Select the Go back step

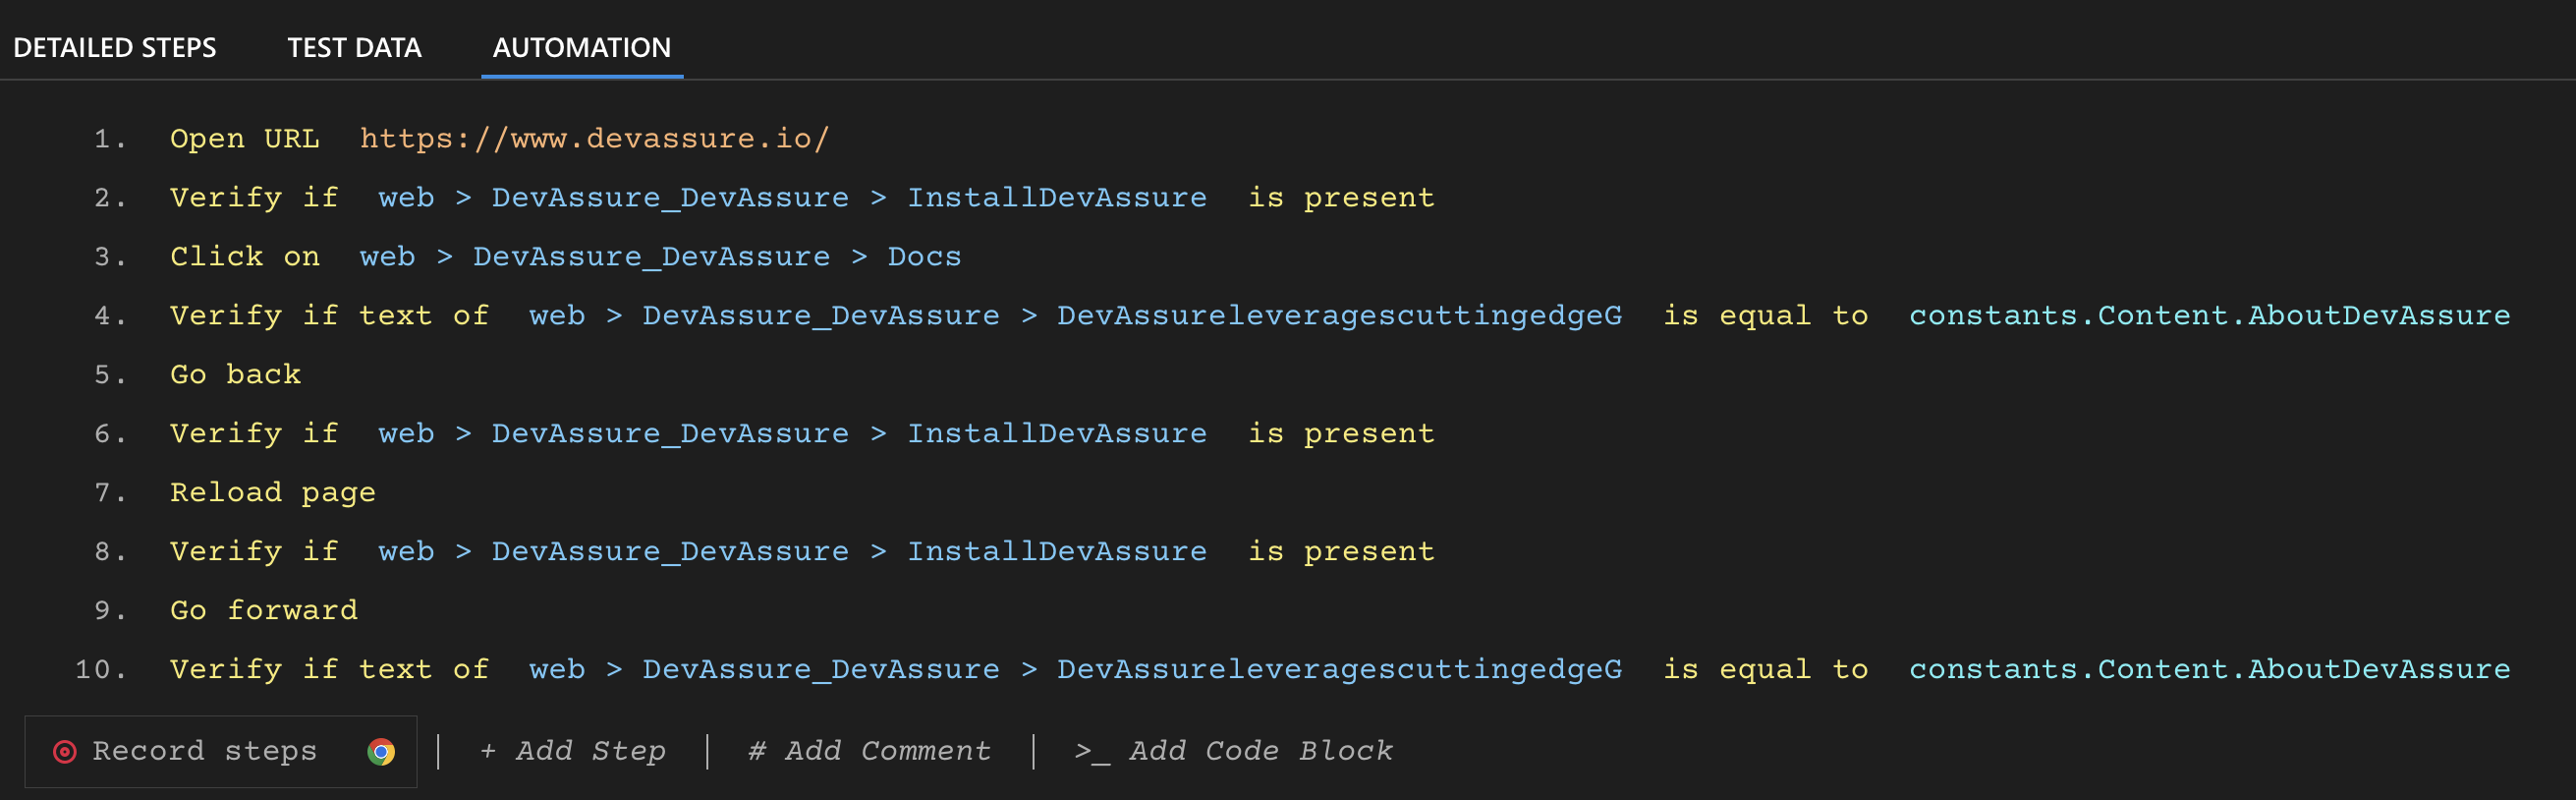[x=236, y=374]
